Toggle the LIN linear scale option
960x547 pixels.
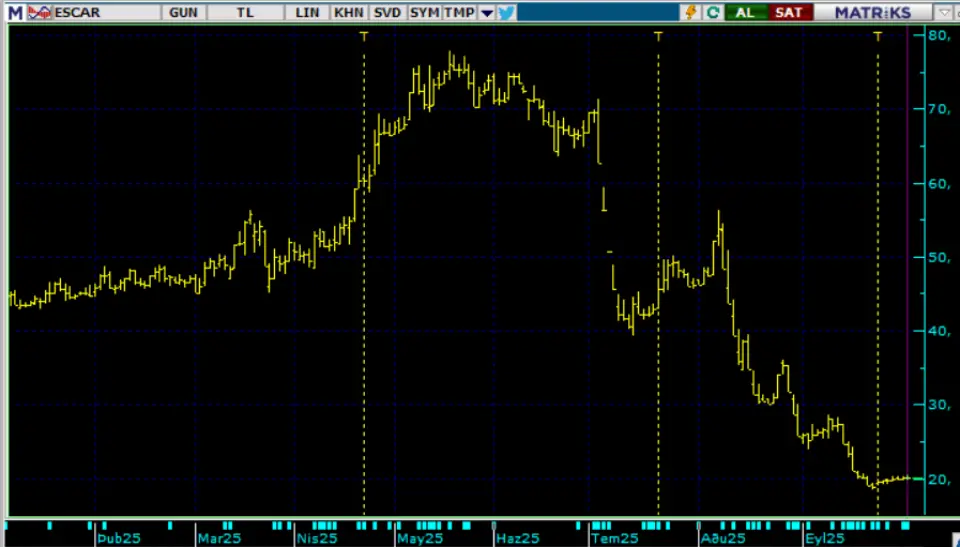308,12
